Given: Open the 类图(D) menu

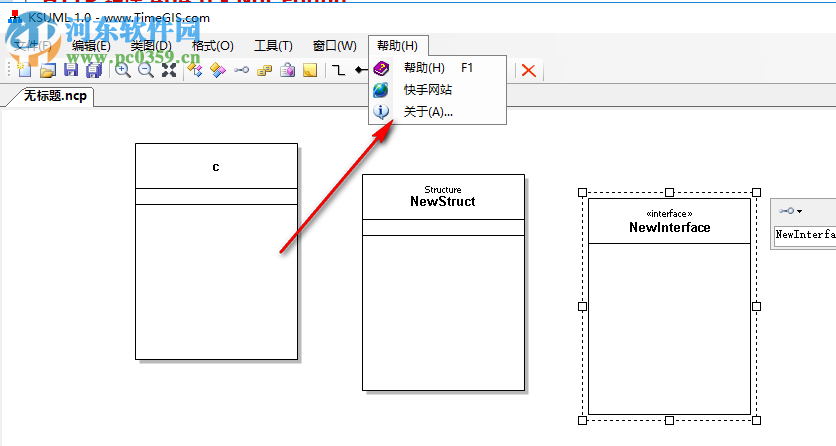Looking at the screenshot, I should 151,46.
